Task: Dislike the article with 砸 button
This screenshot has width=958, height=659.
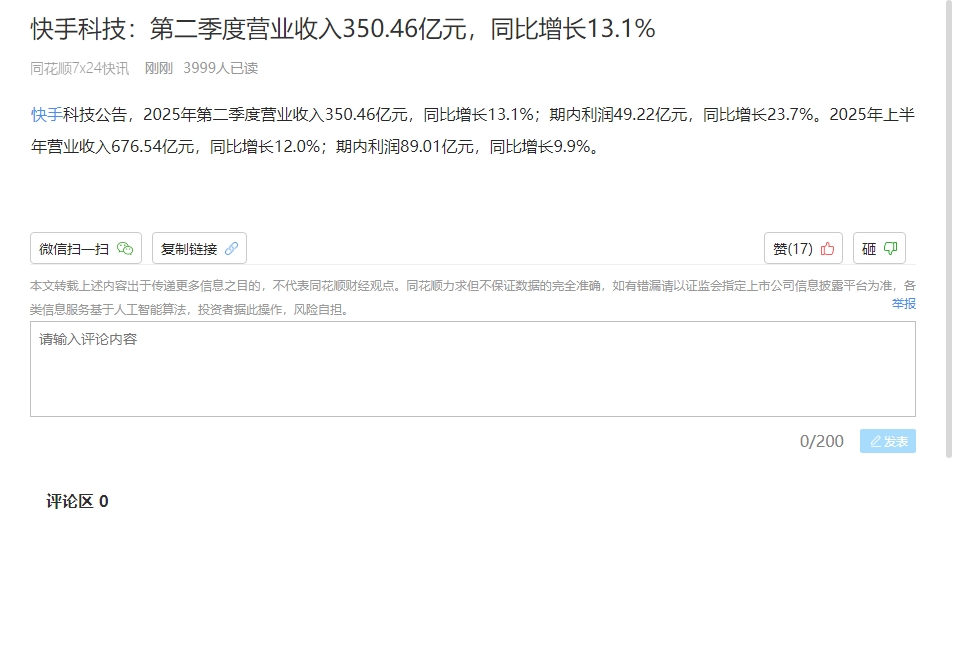Action: pos(879,249)
